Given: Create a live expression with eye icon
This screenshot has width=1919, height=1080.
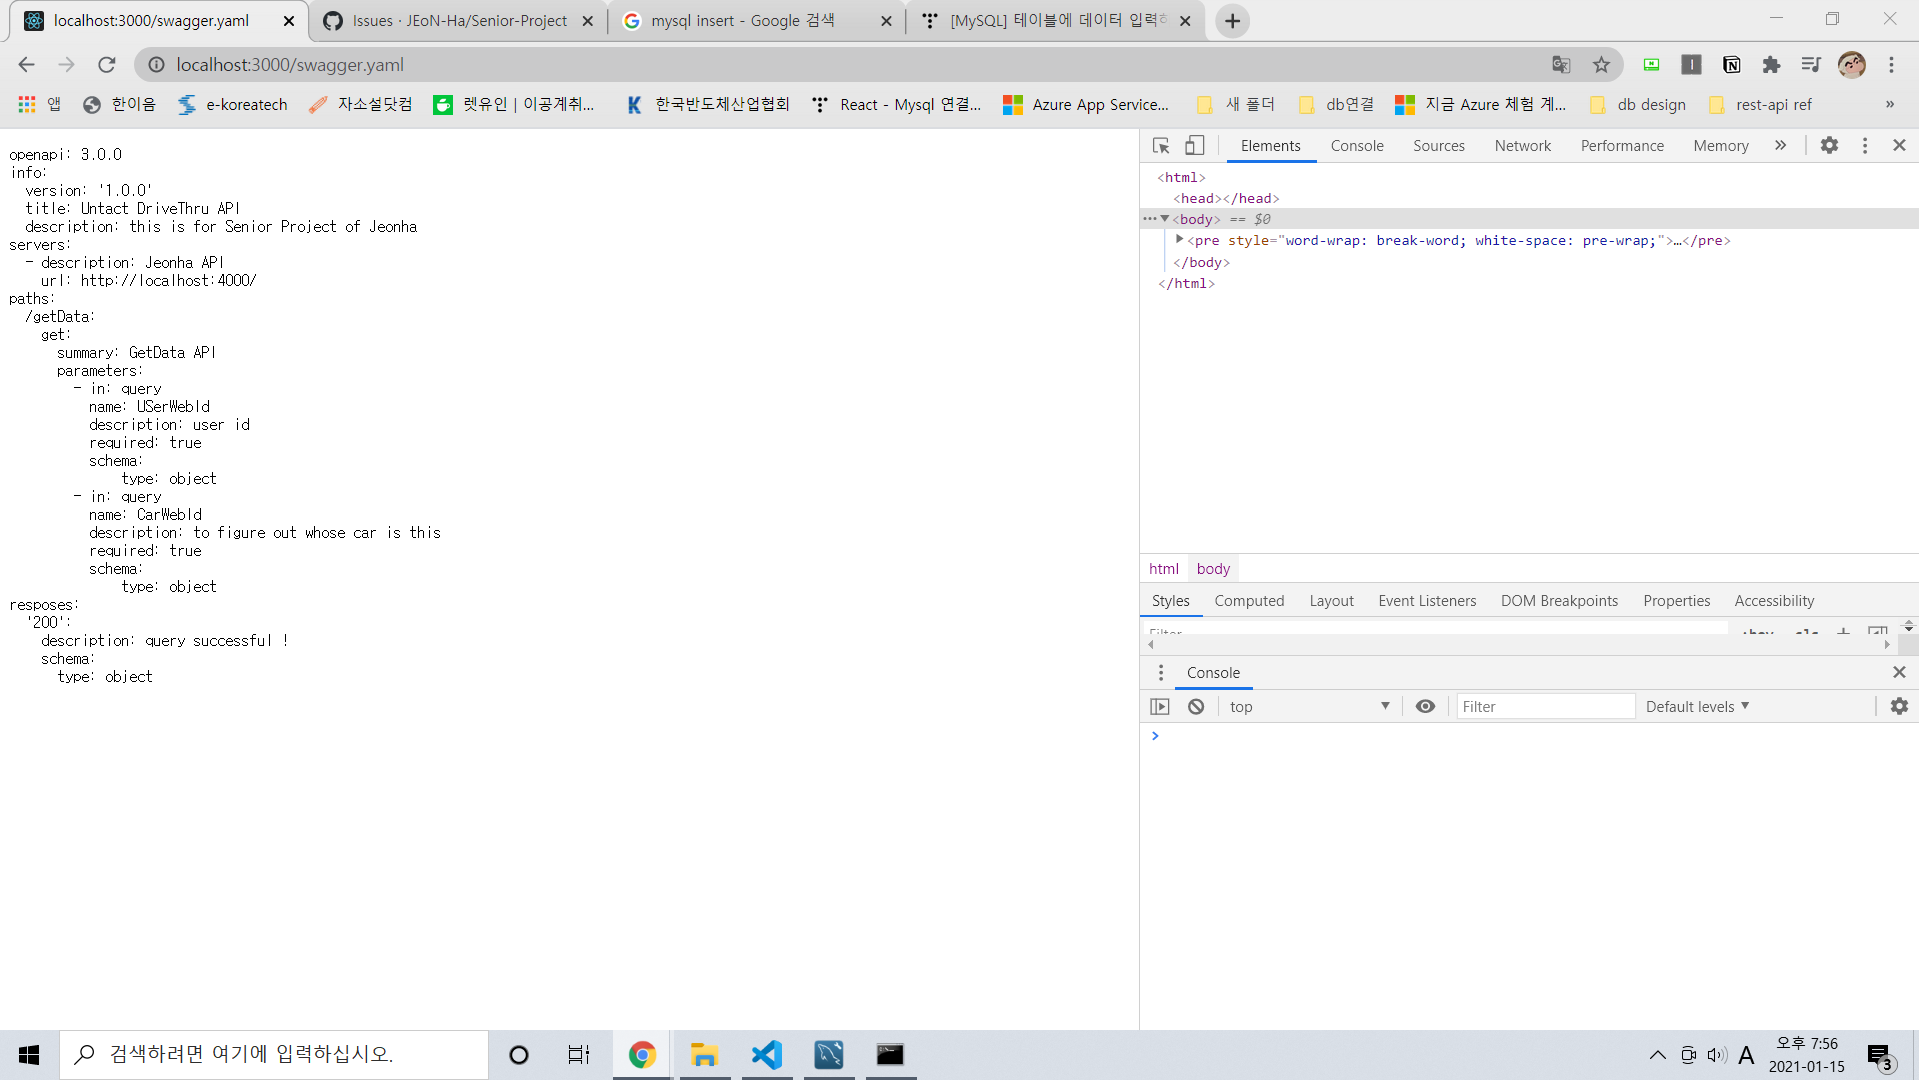Looking at the screenshot, I should pos(1425,707).
